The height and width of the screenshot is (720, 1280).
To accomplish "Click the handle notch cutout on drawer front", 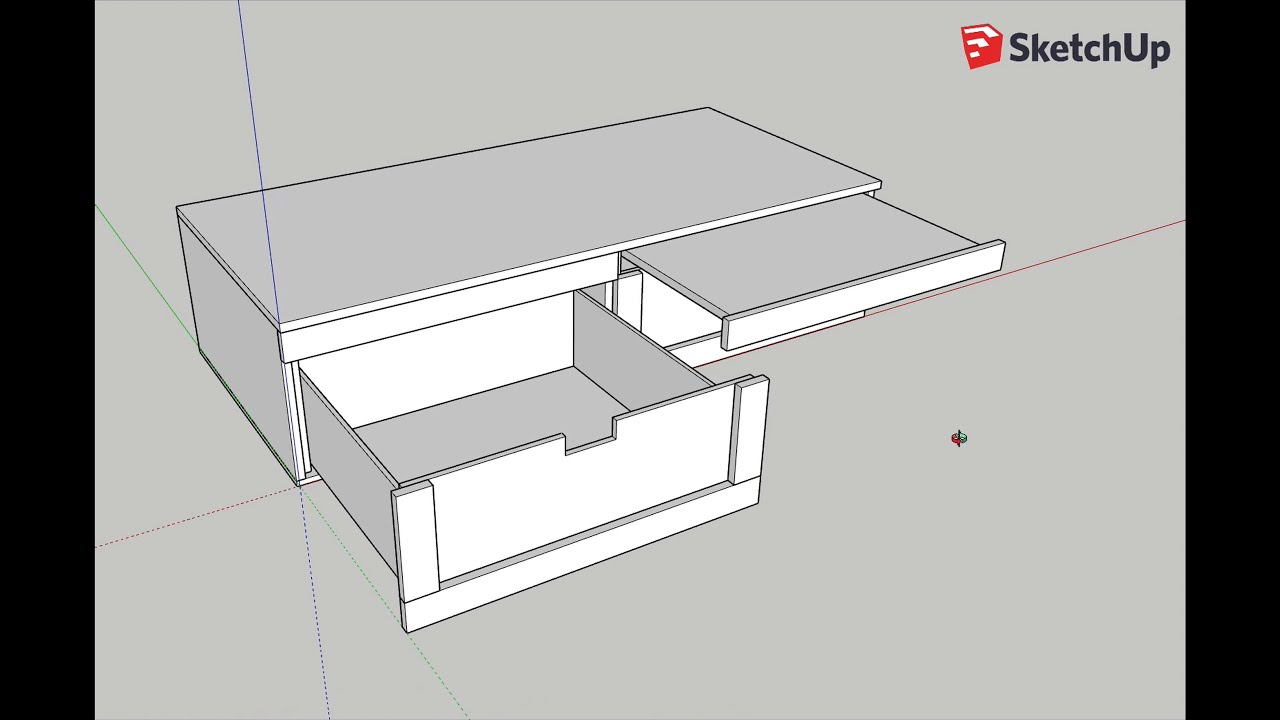I will click(590, 435).
